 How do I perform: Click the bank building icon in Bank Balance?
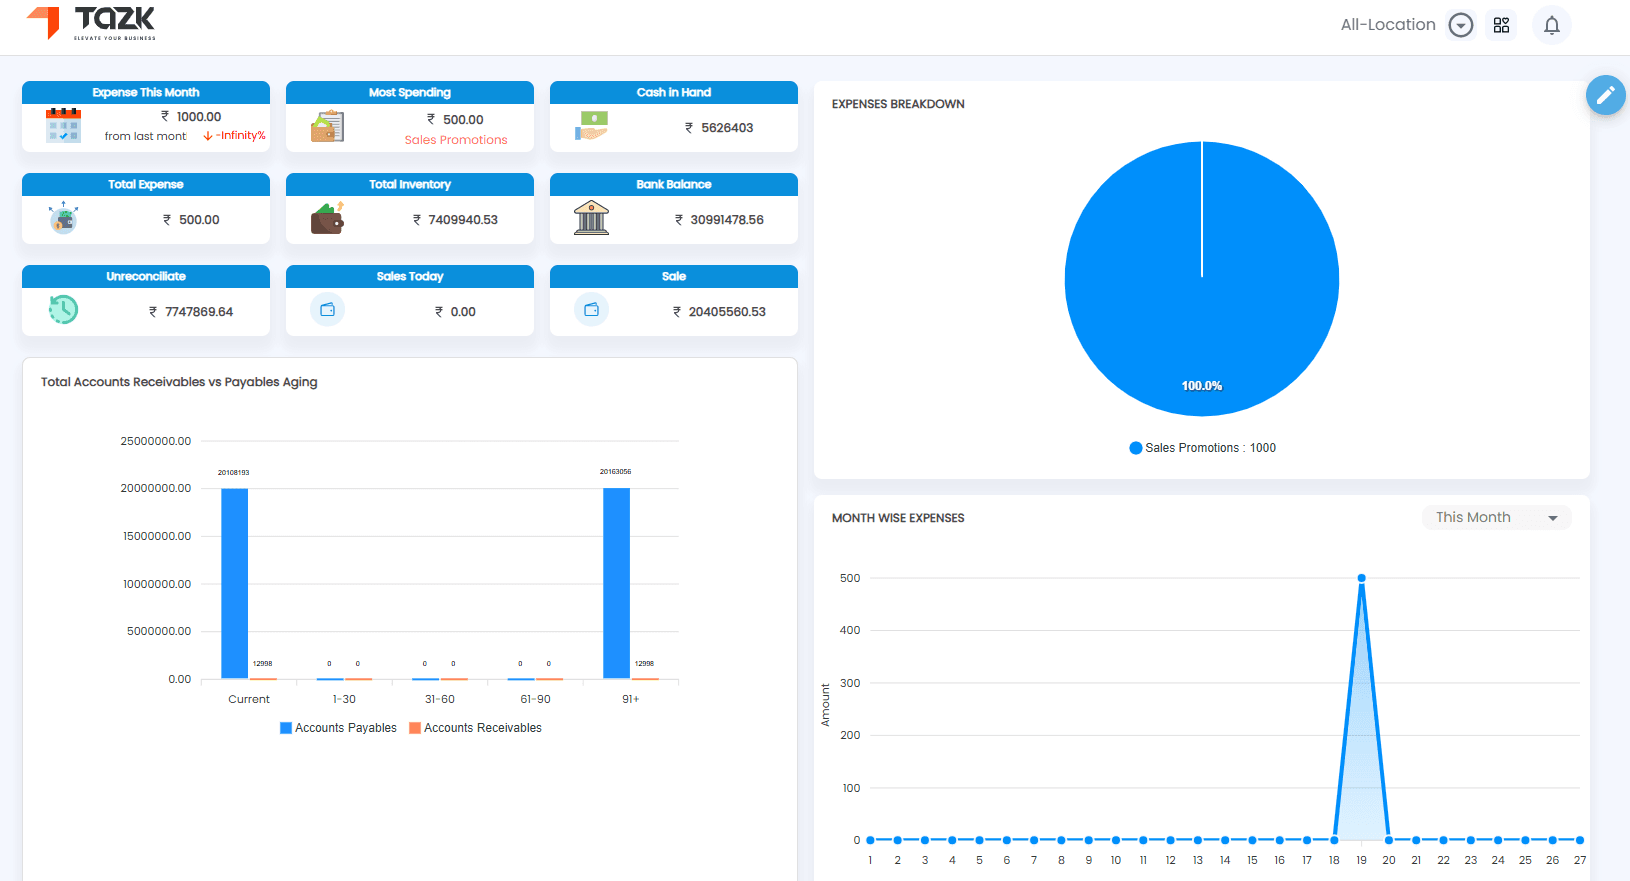[x=591, y=217]
